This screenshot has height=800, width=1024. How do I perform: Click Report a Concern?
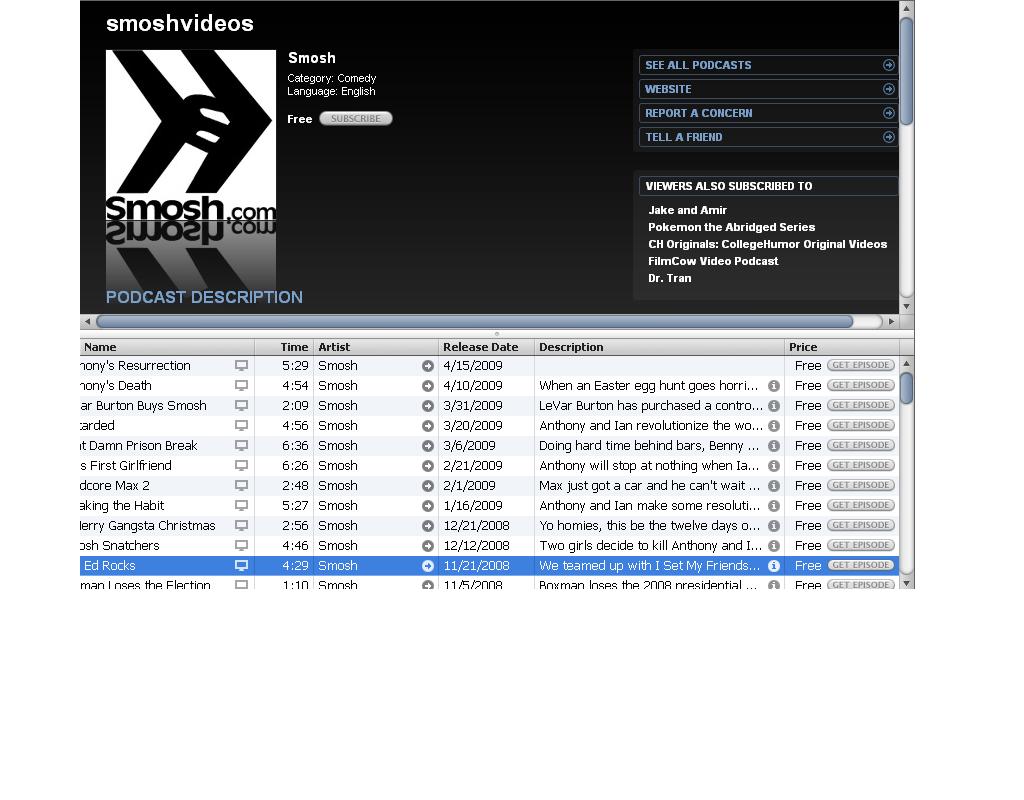pos(768,113)
